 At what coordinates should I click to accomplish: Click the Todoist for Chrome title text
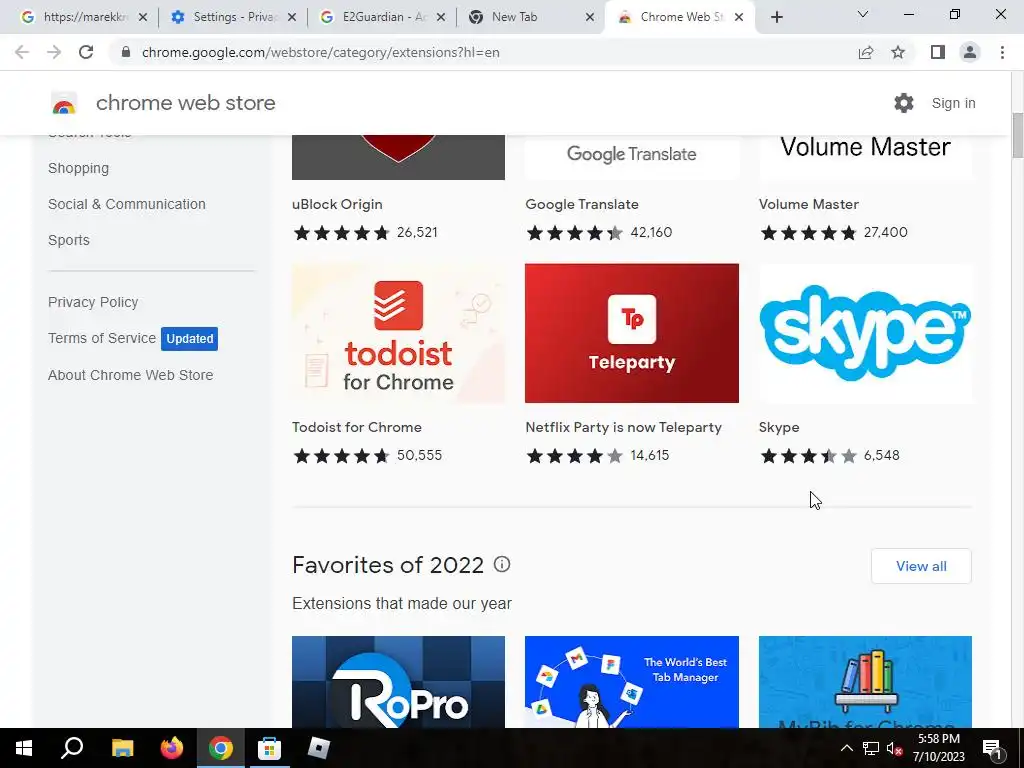(357, 427)
